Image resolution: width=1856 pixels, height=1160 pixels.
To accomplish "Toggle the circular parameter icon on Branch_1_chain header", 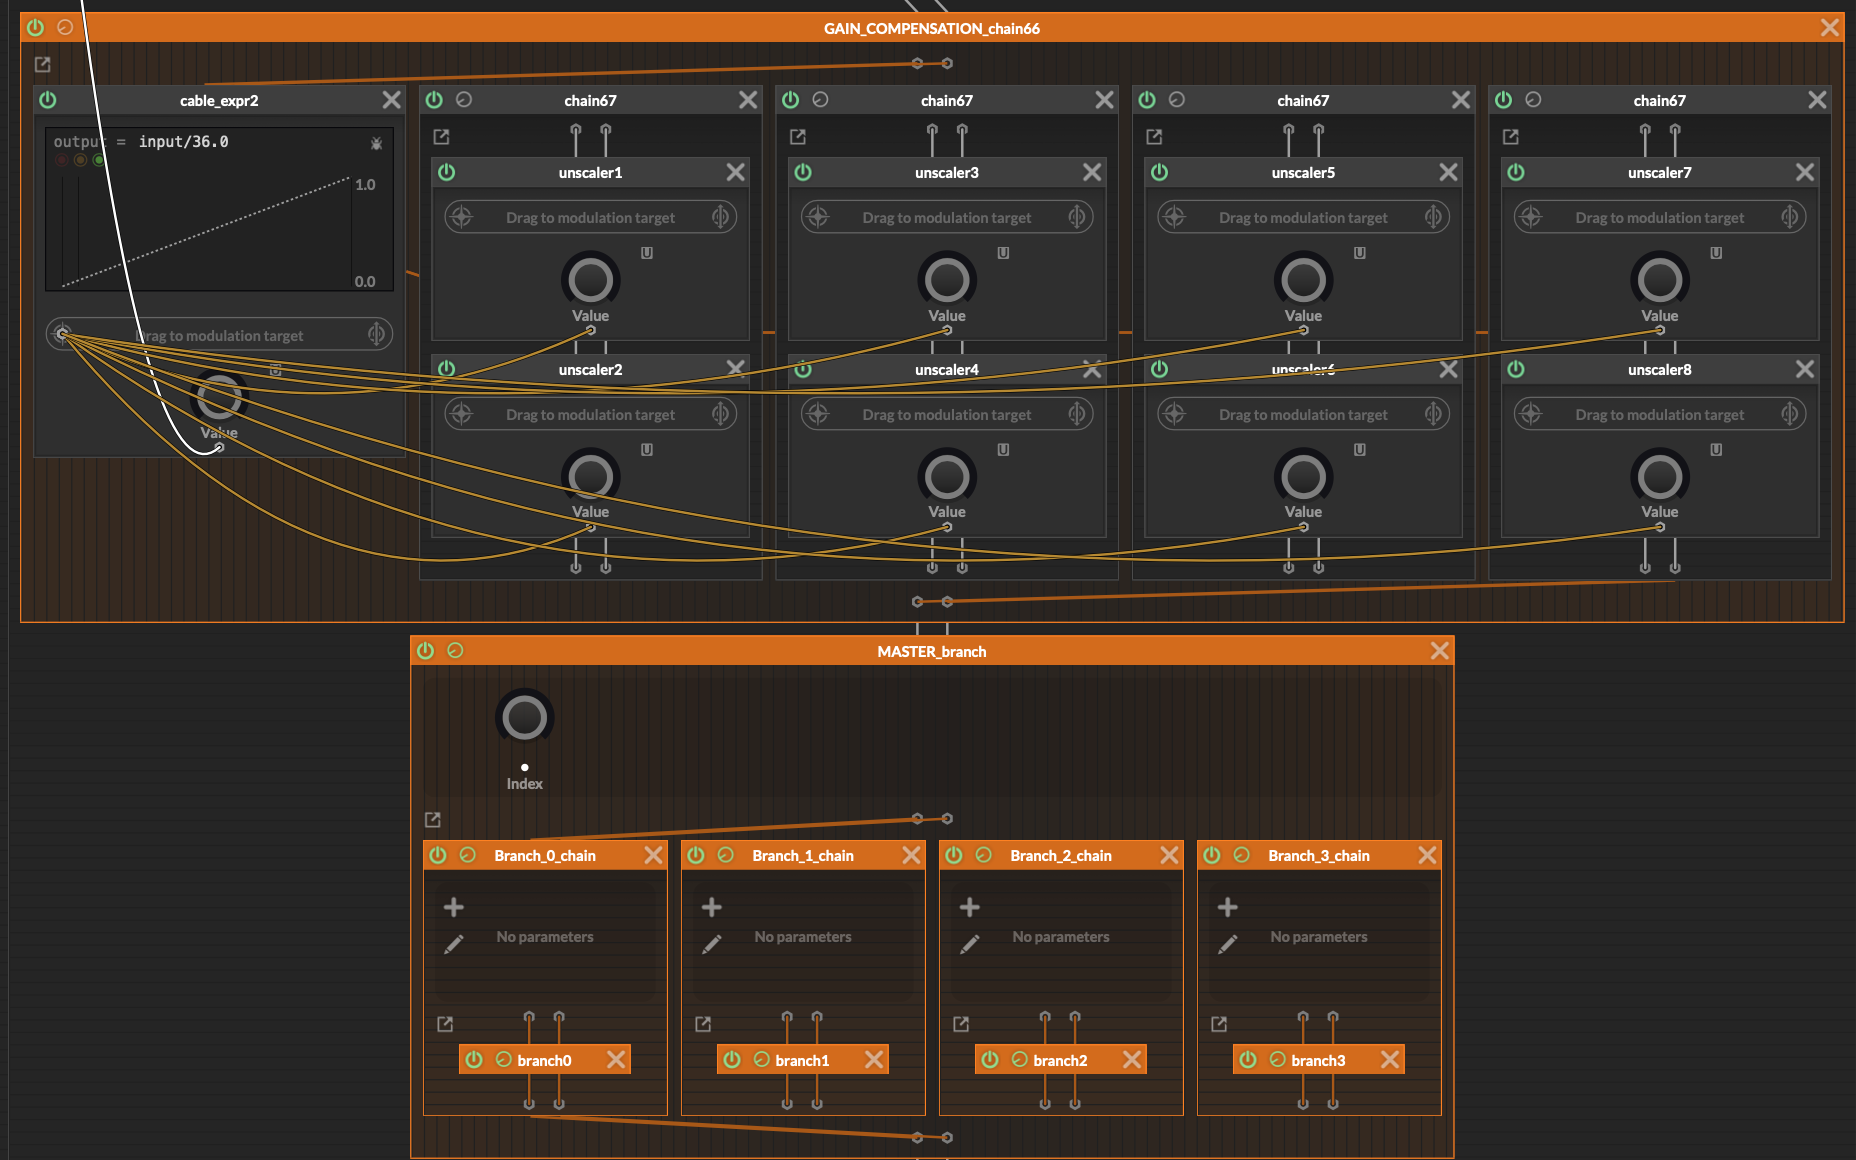I will click(726, 855).
